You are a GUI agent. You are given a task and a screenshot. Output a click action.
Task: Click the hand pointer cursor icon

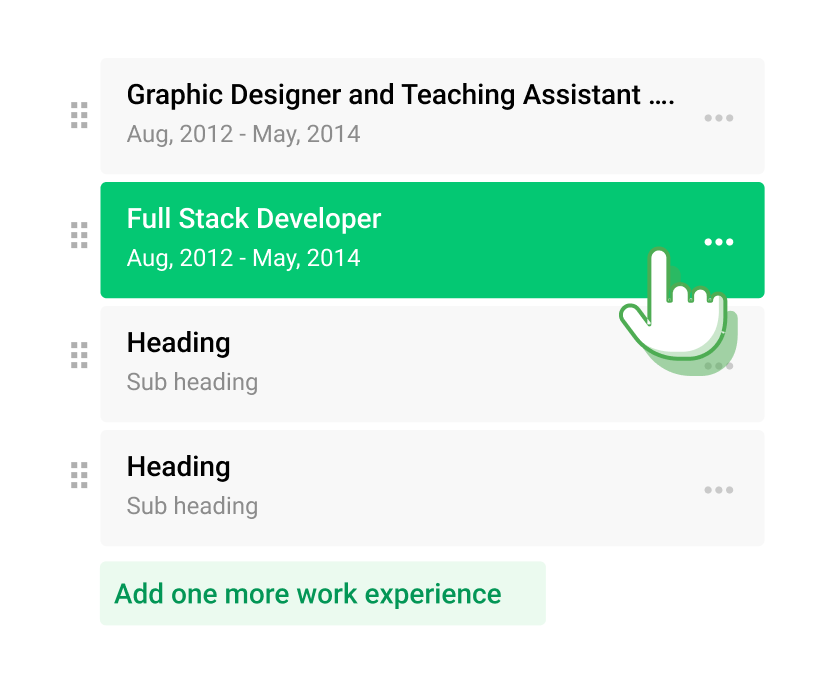point(673,303)
